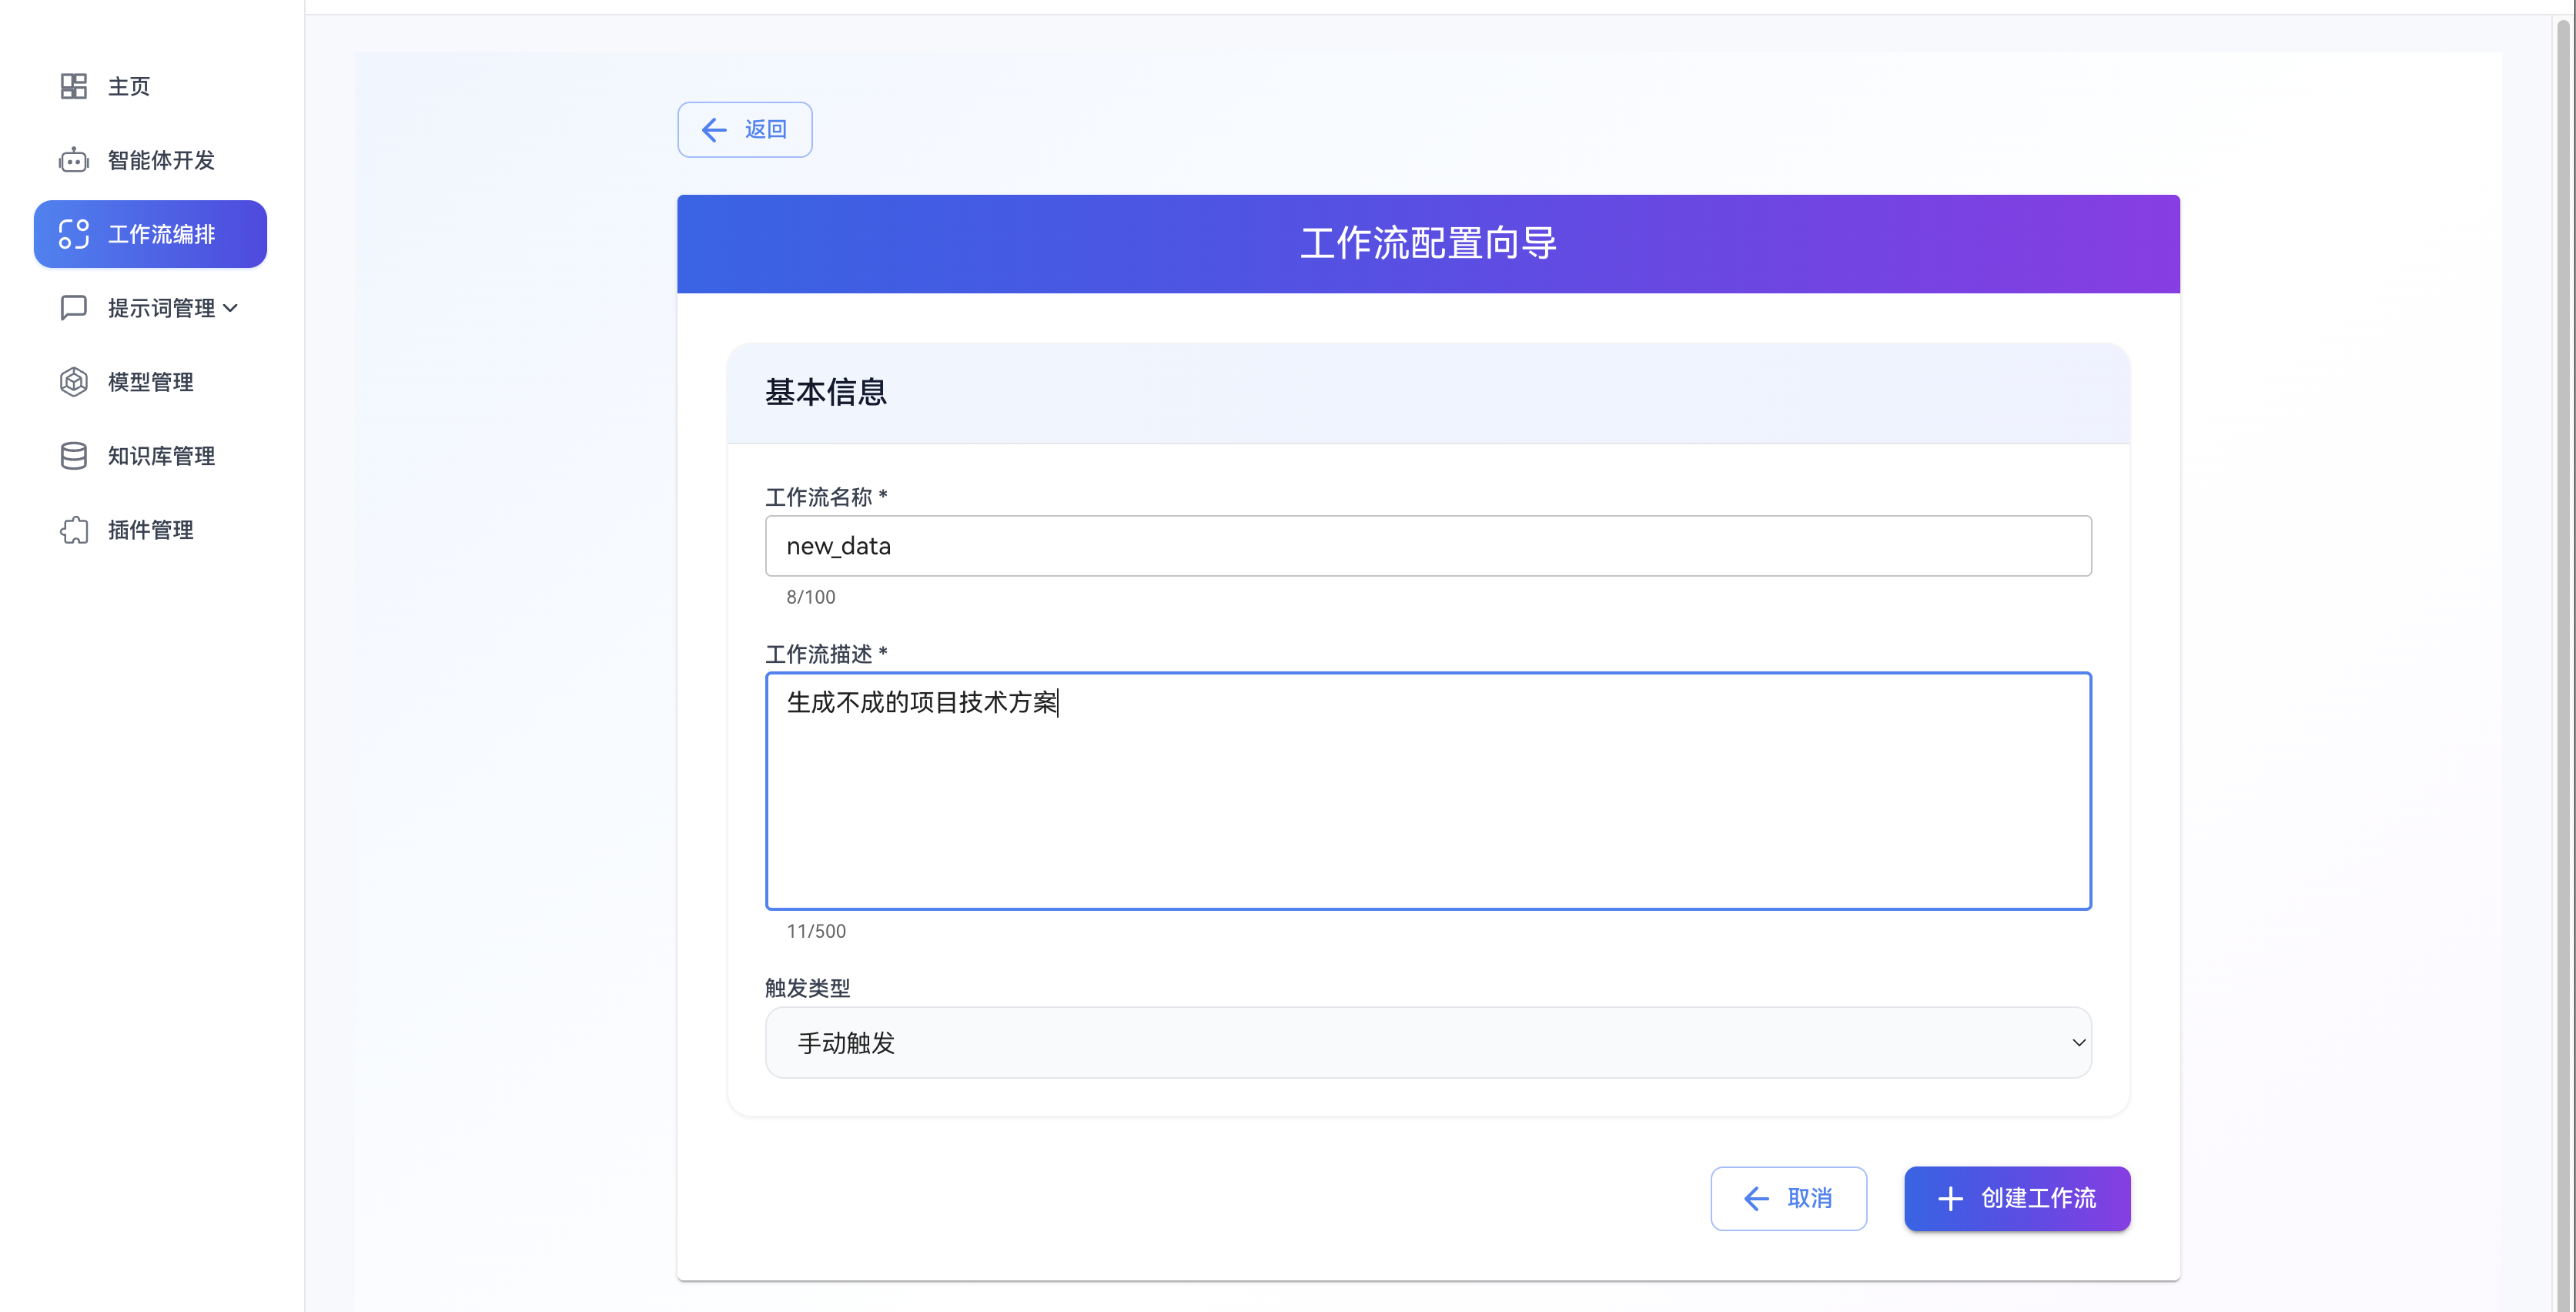2576x1312 pixels.
Task: Click the 知识库管理 database icon
Action: (x=73, y=455)
